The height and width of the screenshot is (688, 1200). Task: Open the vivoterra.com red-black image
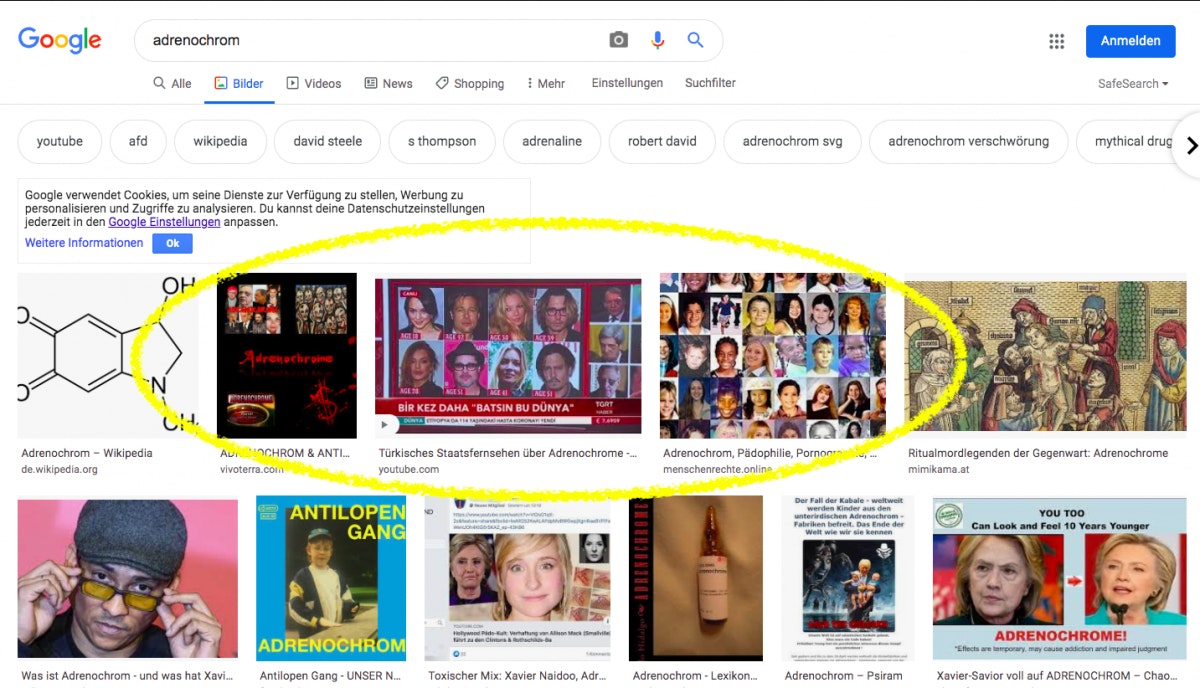287,355
